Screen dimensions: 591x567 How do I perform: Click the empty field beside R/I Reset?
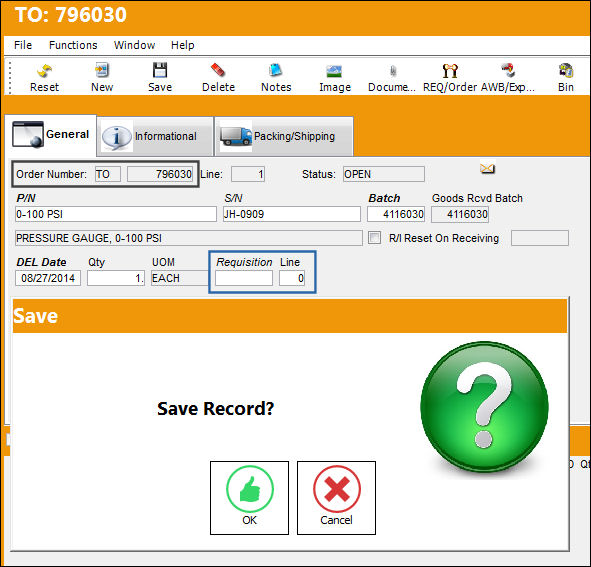540,238
